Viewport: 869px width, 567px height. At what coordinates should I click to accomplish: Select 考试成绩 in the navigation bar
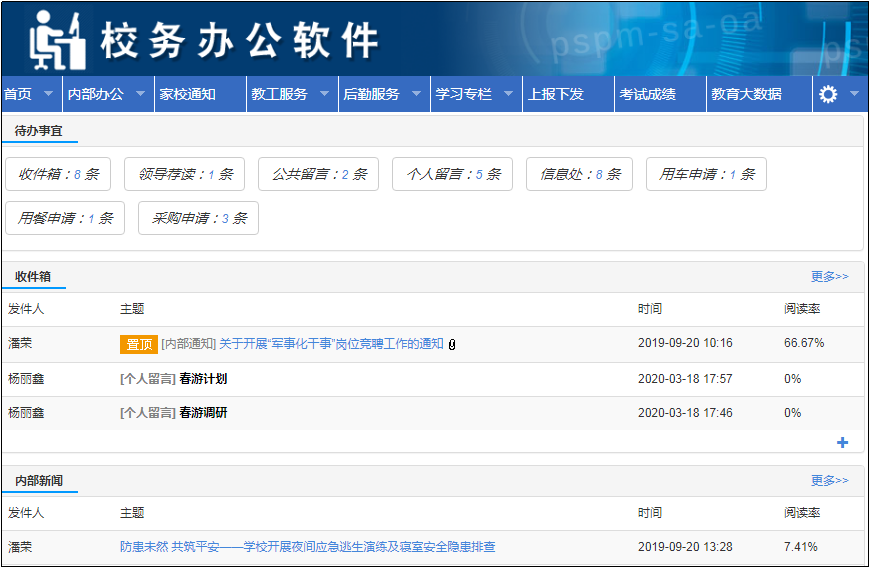point(648,94)
